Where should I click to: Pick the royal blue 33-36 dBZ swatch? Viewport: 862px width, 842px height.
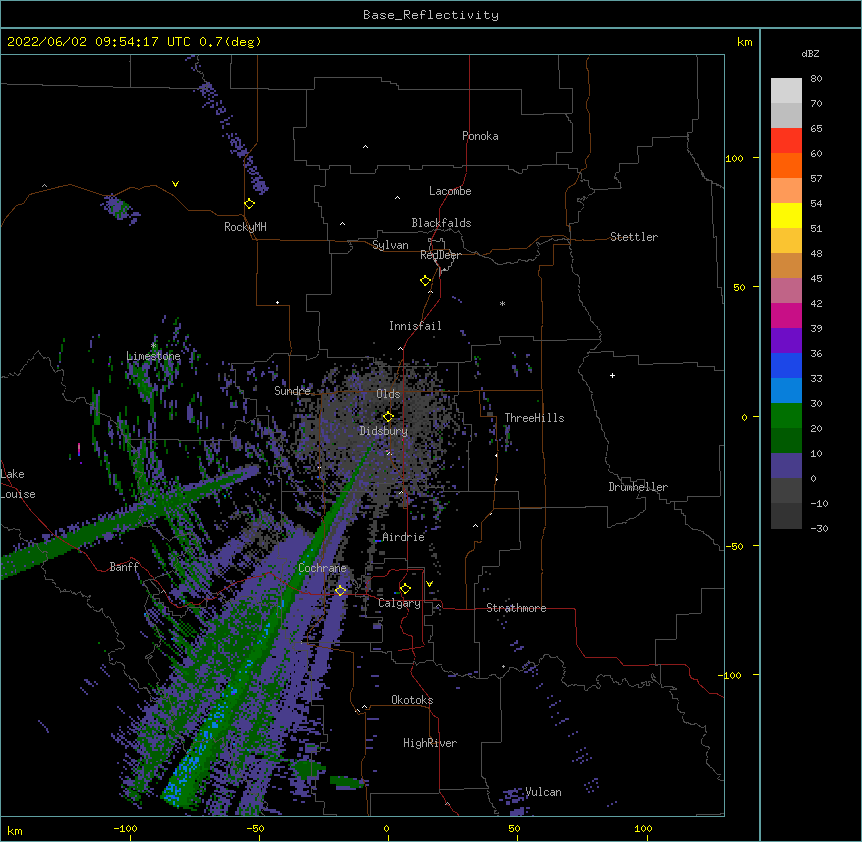click(786, 365)
